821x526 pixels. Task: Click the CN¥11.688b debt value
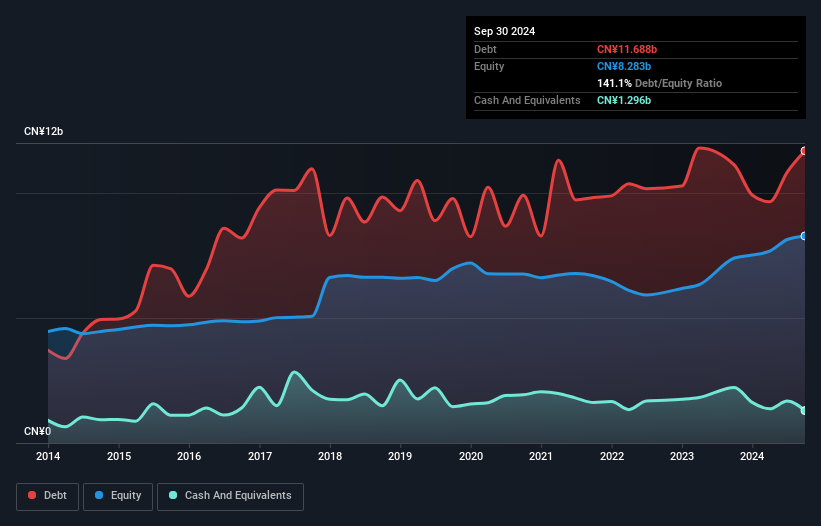[627, 49]
